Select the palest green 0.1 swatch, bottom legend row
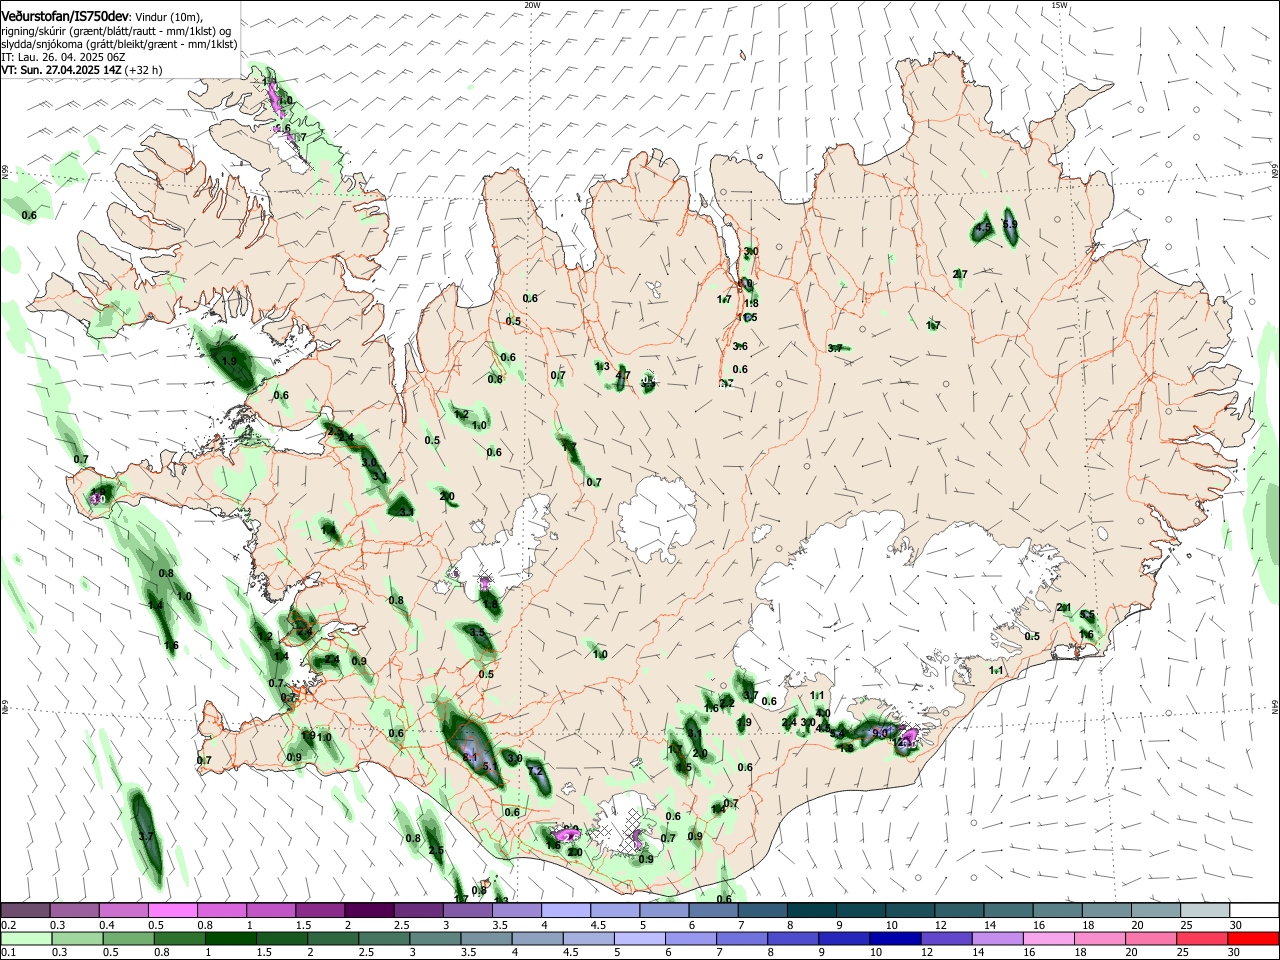This screenshot has width=1280, height=960. (x=25, y=938)
